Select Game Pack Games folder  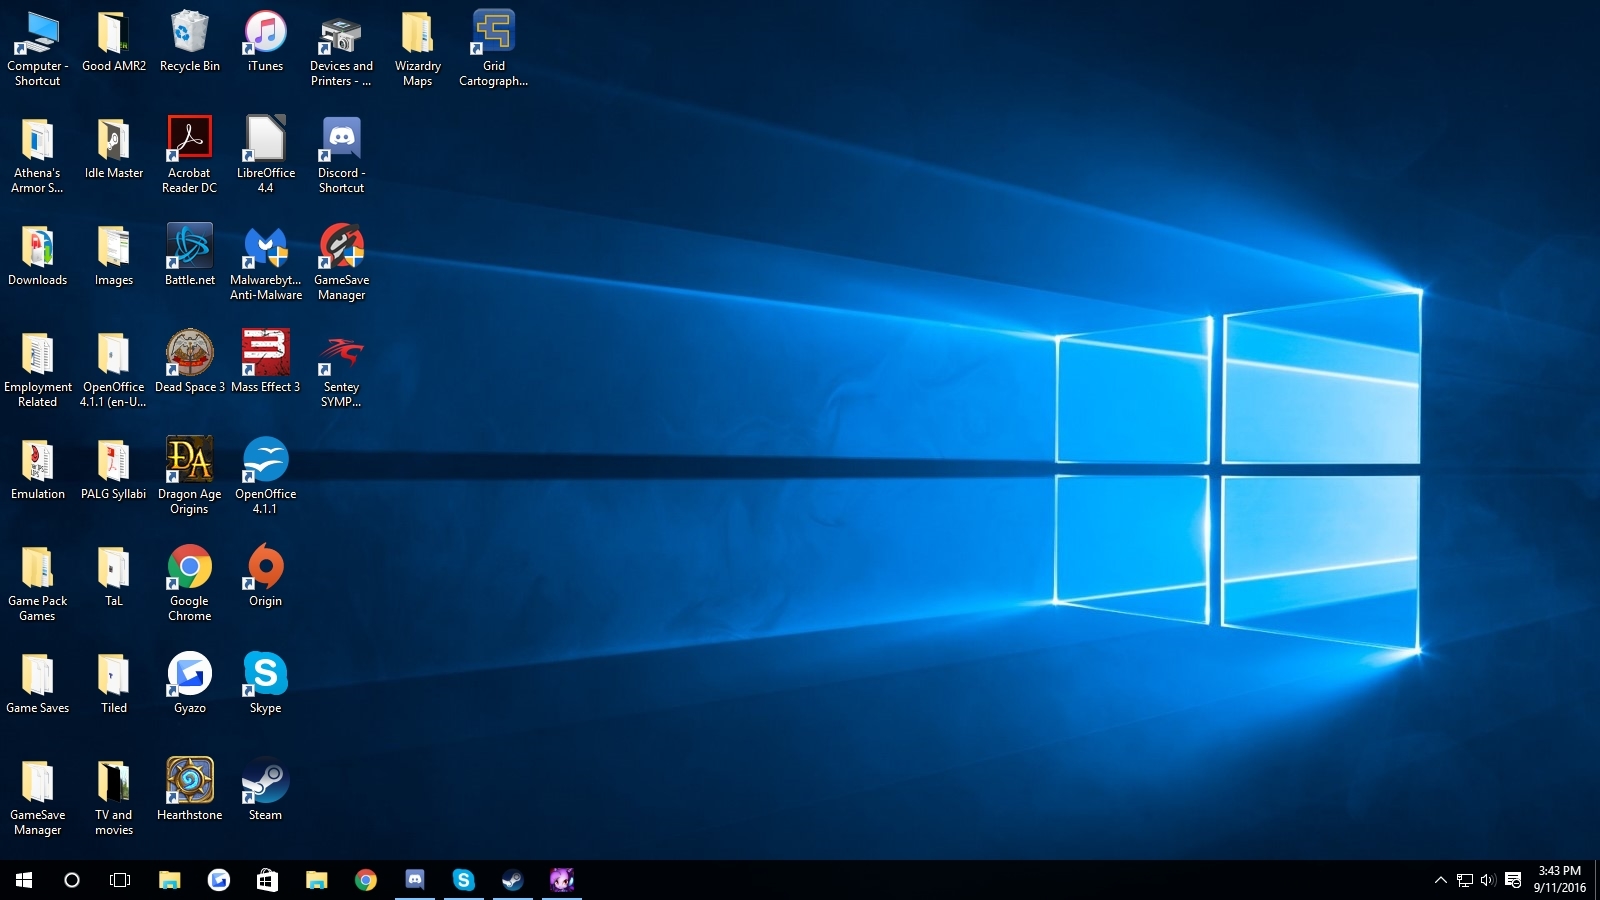pos(38,583)
